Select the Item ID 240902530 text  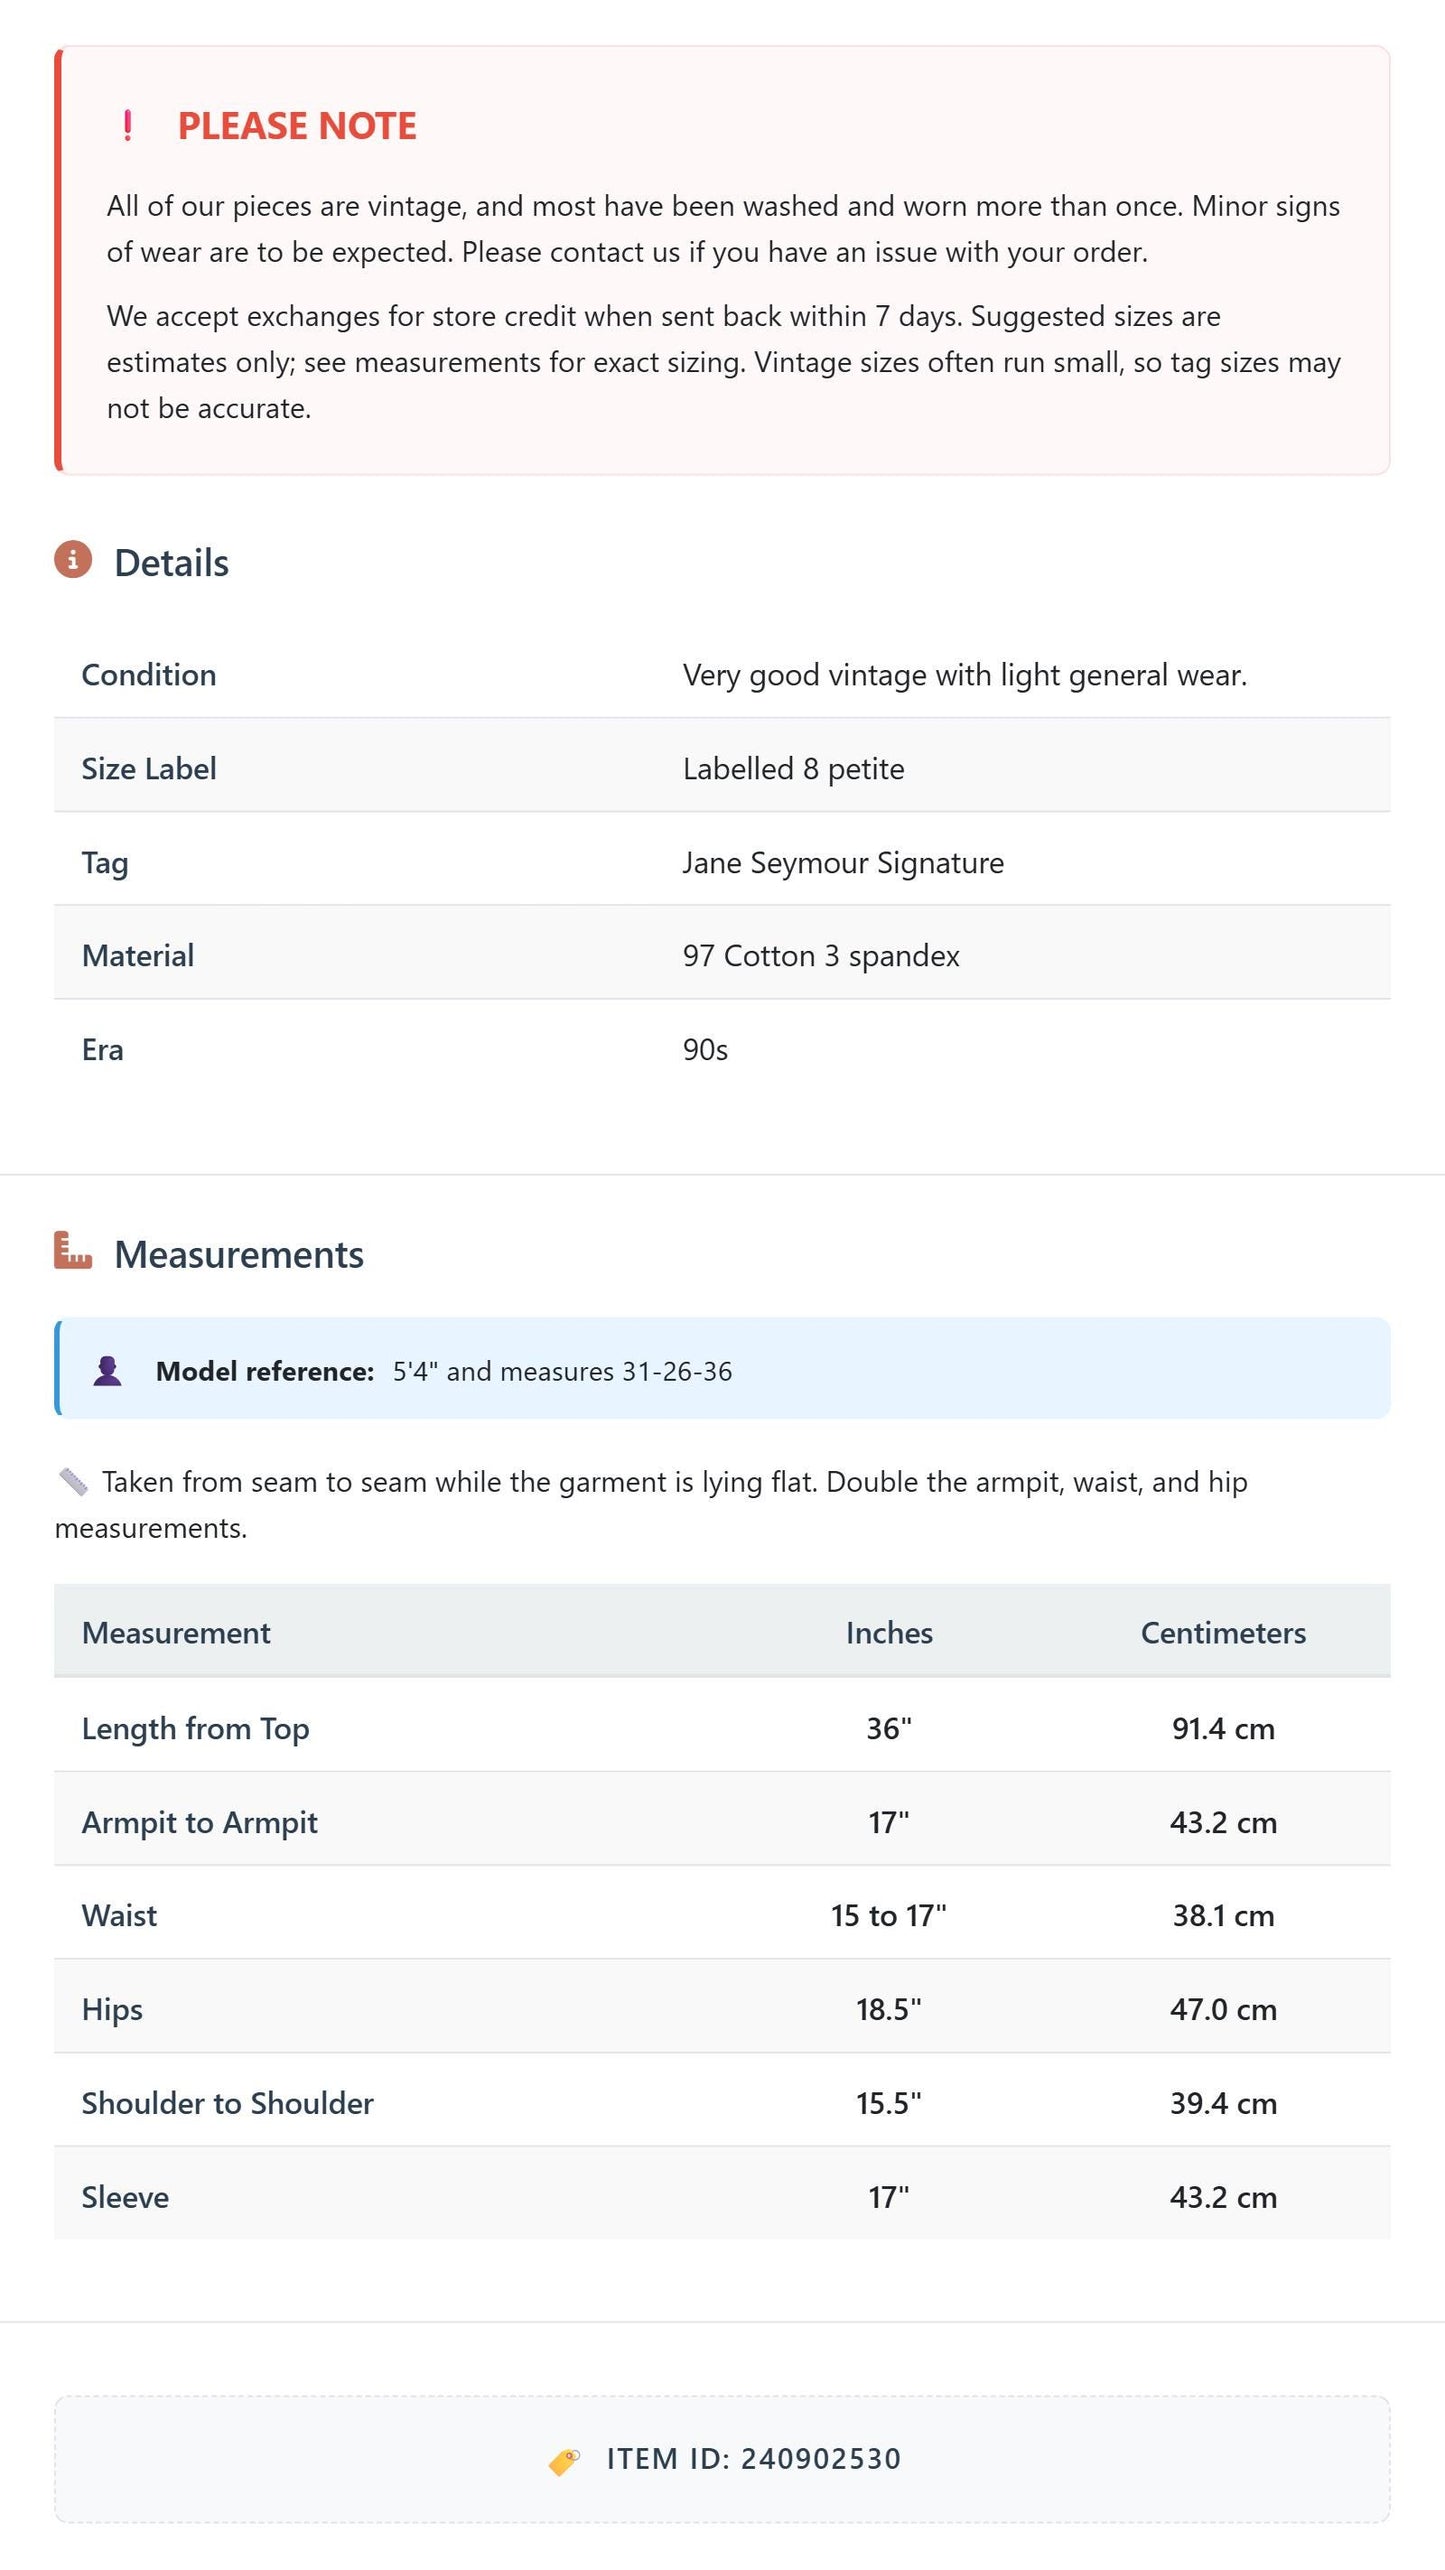click(x=754, y=2459)
